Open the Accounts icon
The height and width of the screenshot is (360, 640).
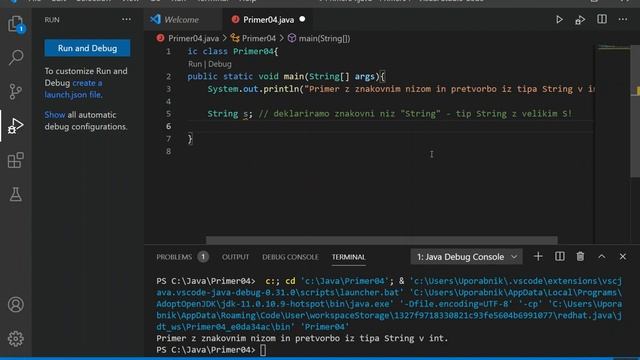click(16, 304)
